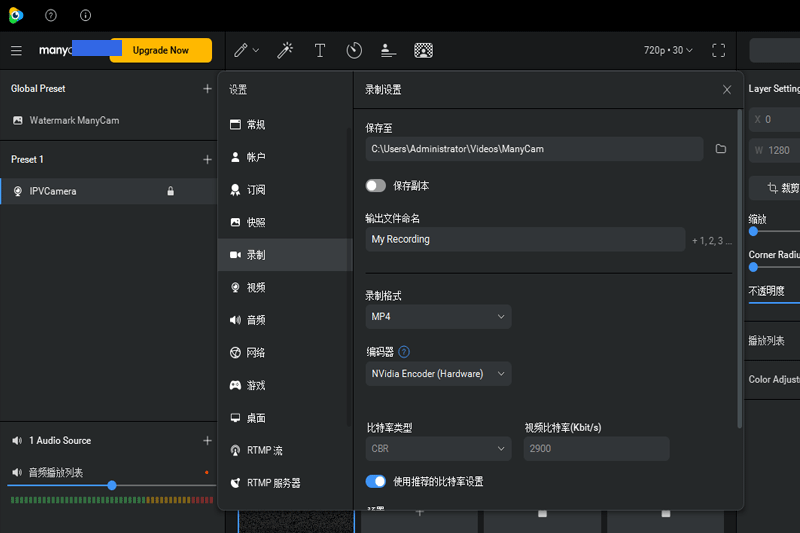Viewport: 800px width, 533px height.
Task: Toggle the save copy switch
Action: coord(376,186)
